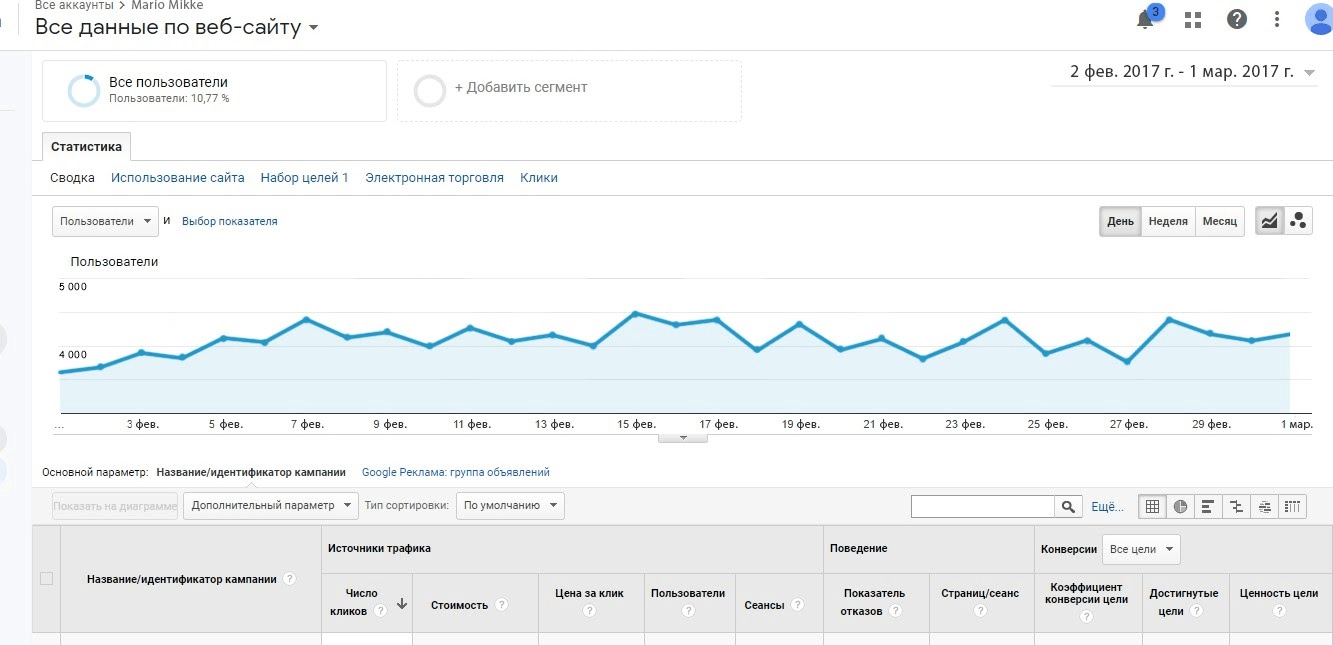Click the help question mark icon
Screen dimensions: 1333x645
(1237, 20)
